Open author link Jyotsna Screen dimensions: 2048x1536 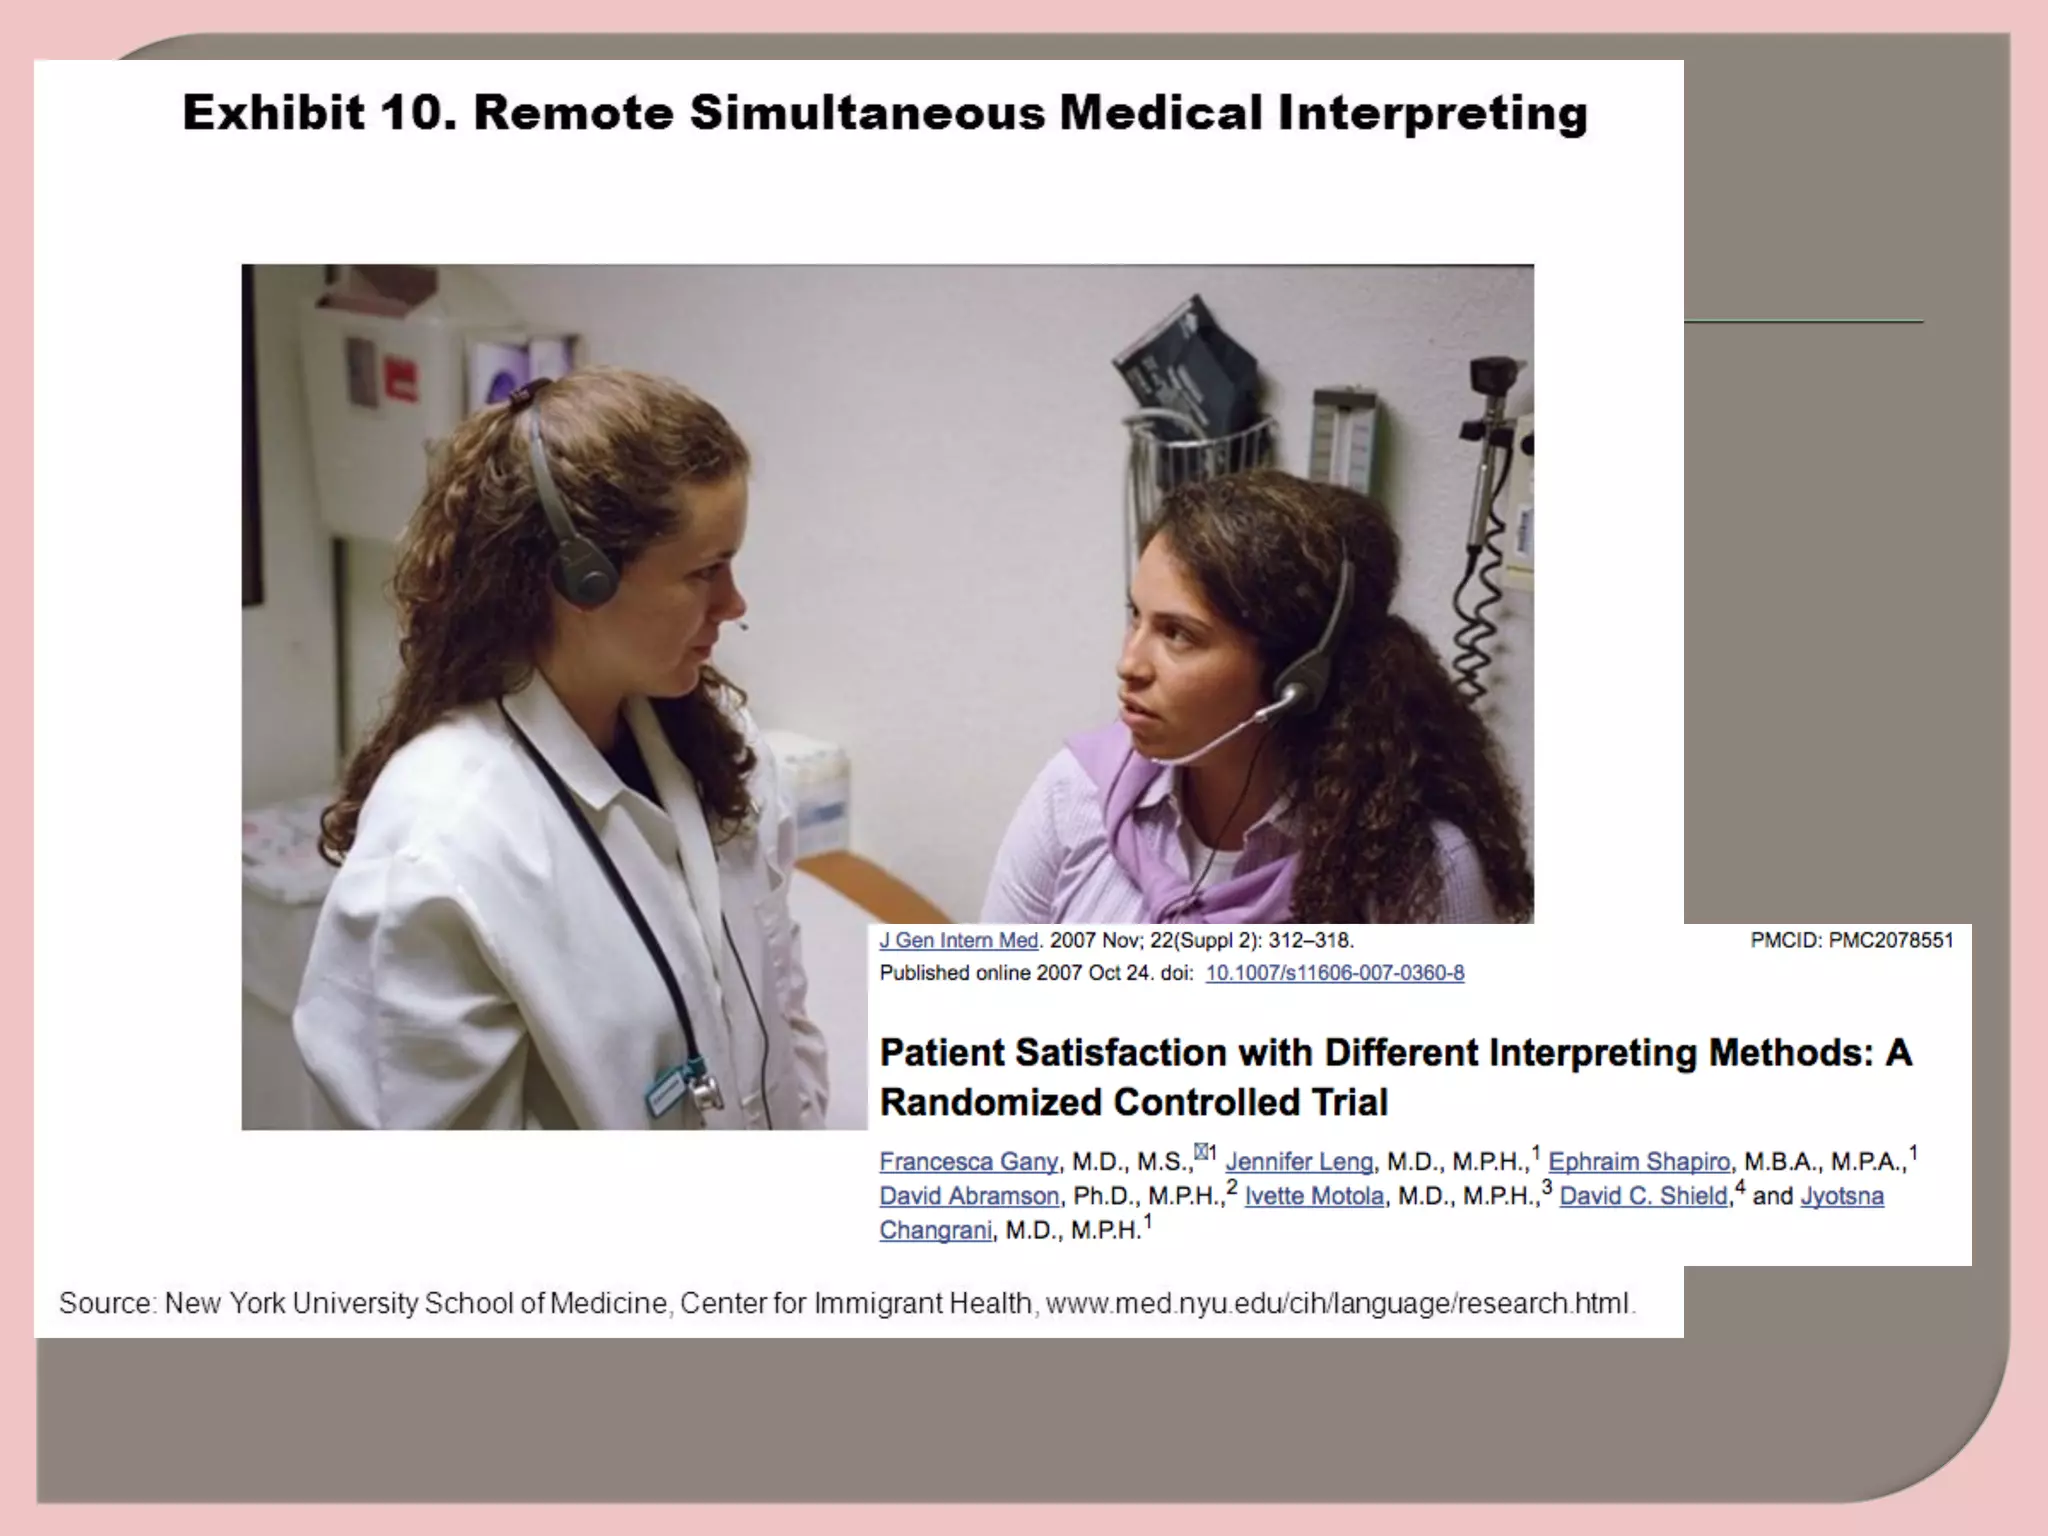[x=1842, y=1196]
